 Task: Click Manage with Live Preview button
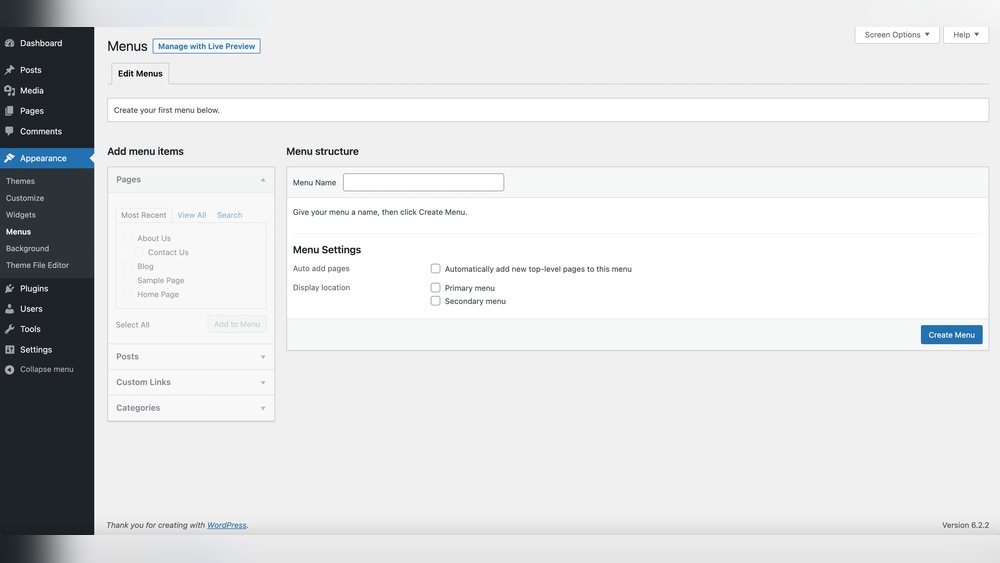207,46
